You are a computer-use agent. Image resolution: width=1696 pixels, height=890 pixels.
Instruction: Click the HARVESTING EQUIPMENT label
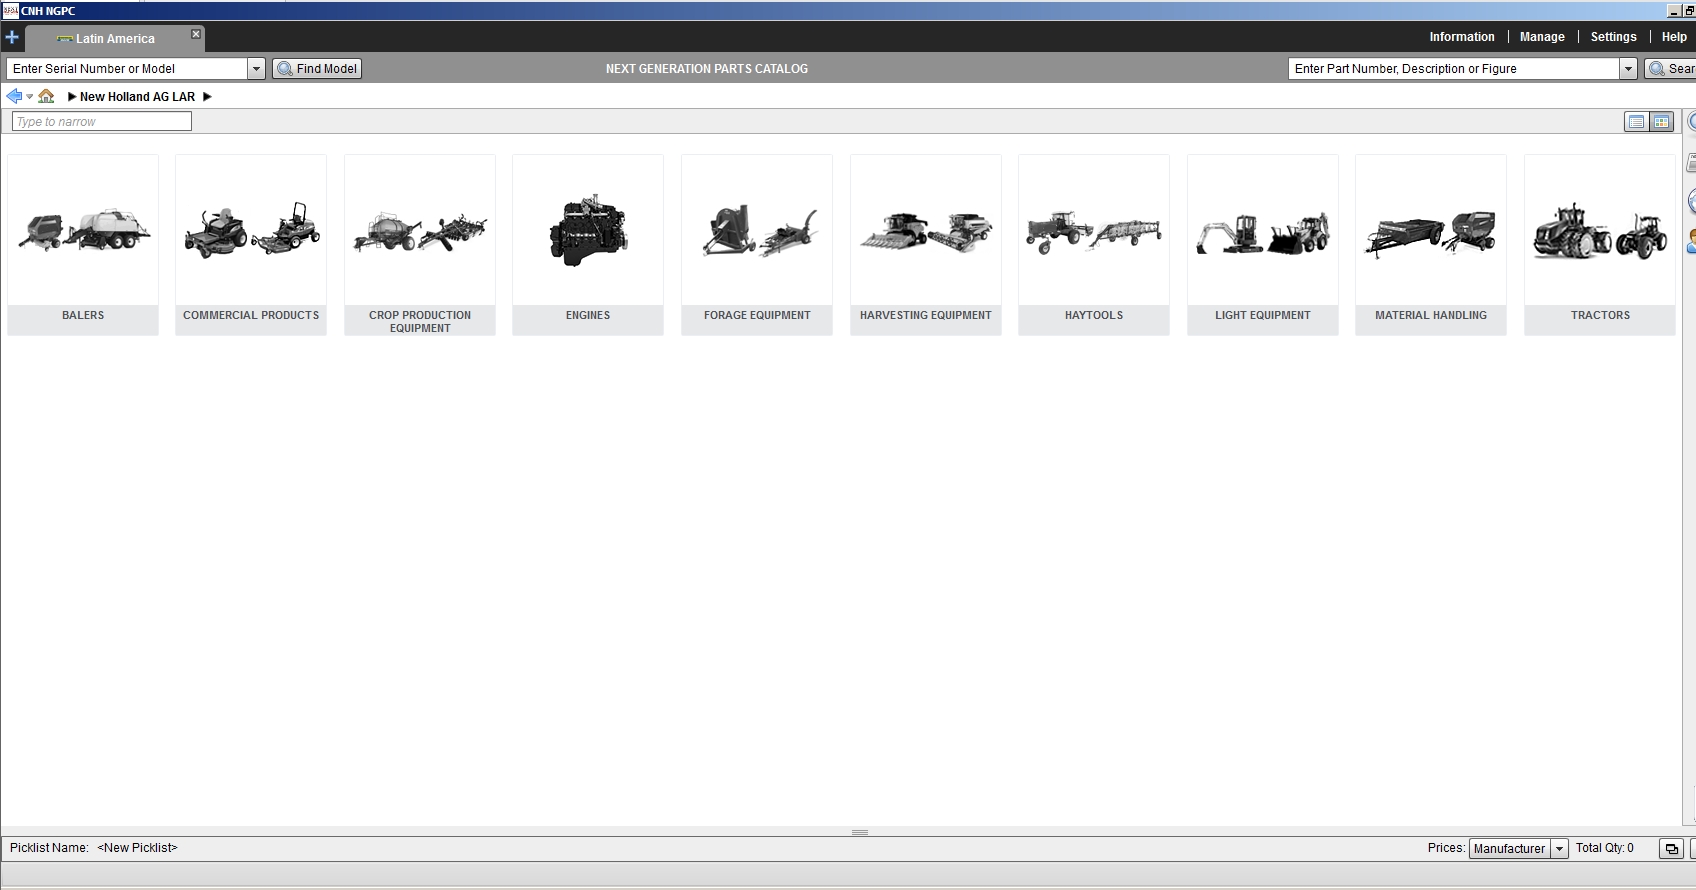coord(926,315)
